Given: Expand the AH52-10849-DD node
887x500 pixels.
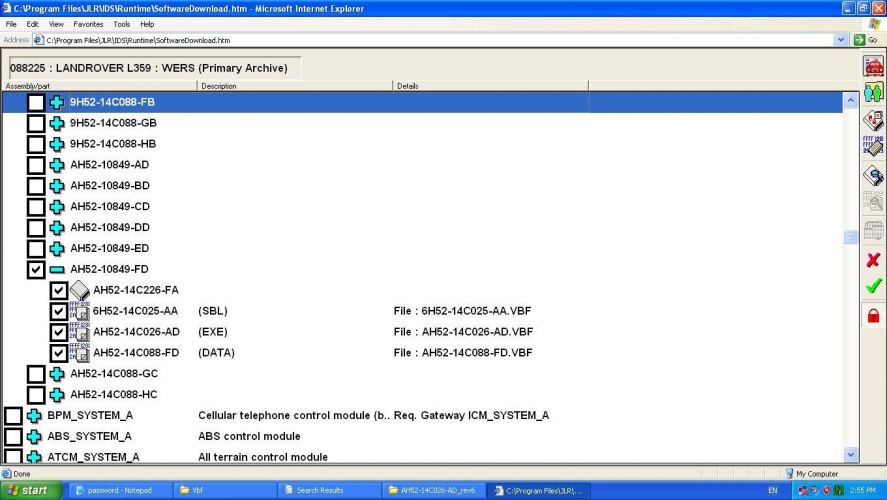Looking at the screenshot, I should pos(57,228).
